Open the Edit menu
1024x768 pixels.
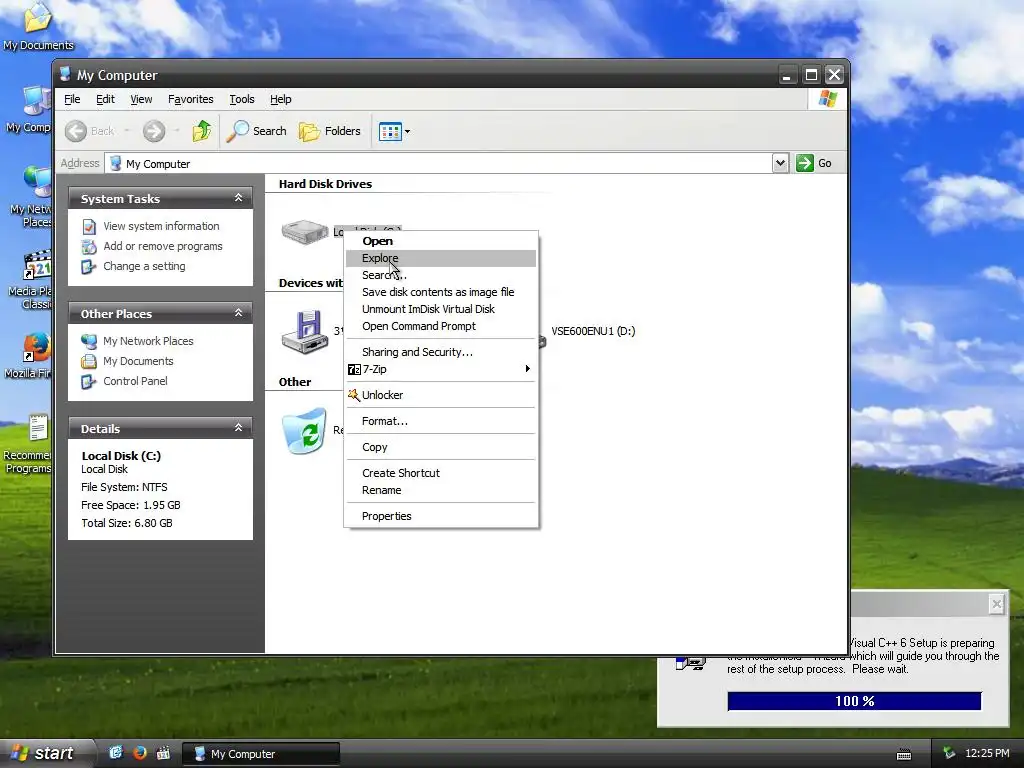click(x=105, y=99)
